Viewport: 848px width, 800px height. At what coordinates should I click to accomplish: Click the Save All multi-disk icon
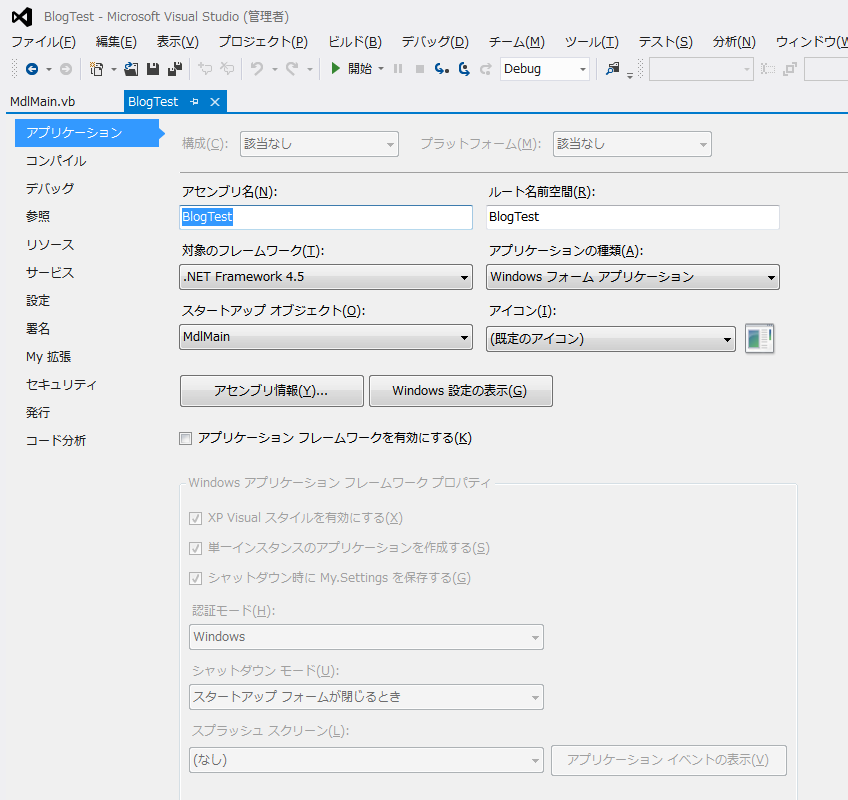click(175, 69)
